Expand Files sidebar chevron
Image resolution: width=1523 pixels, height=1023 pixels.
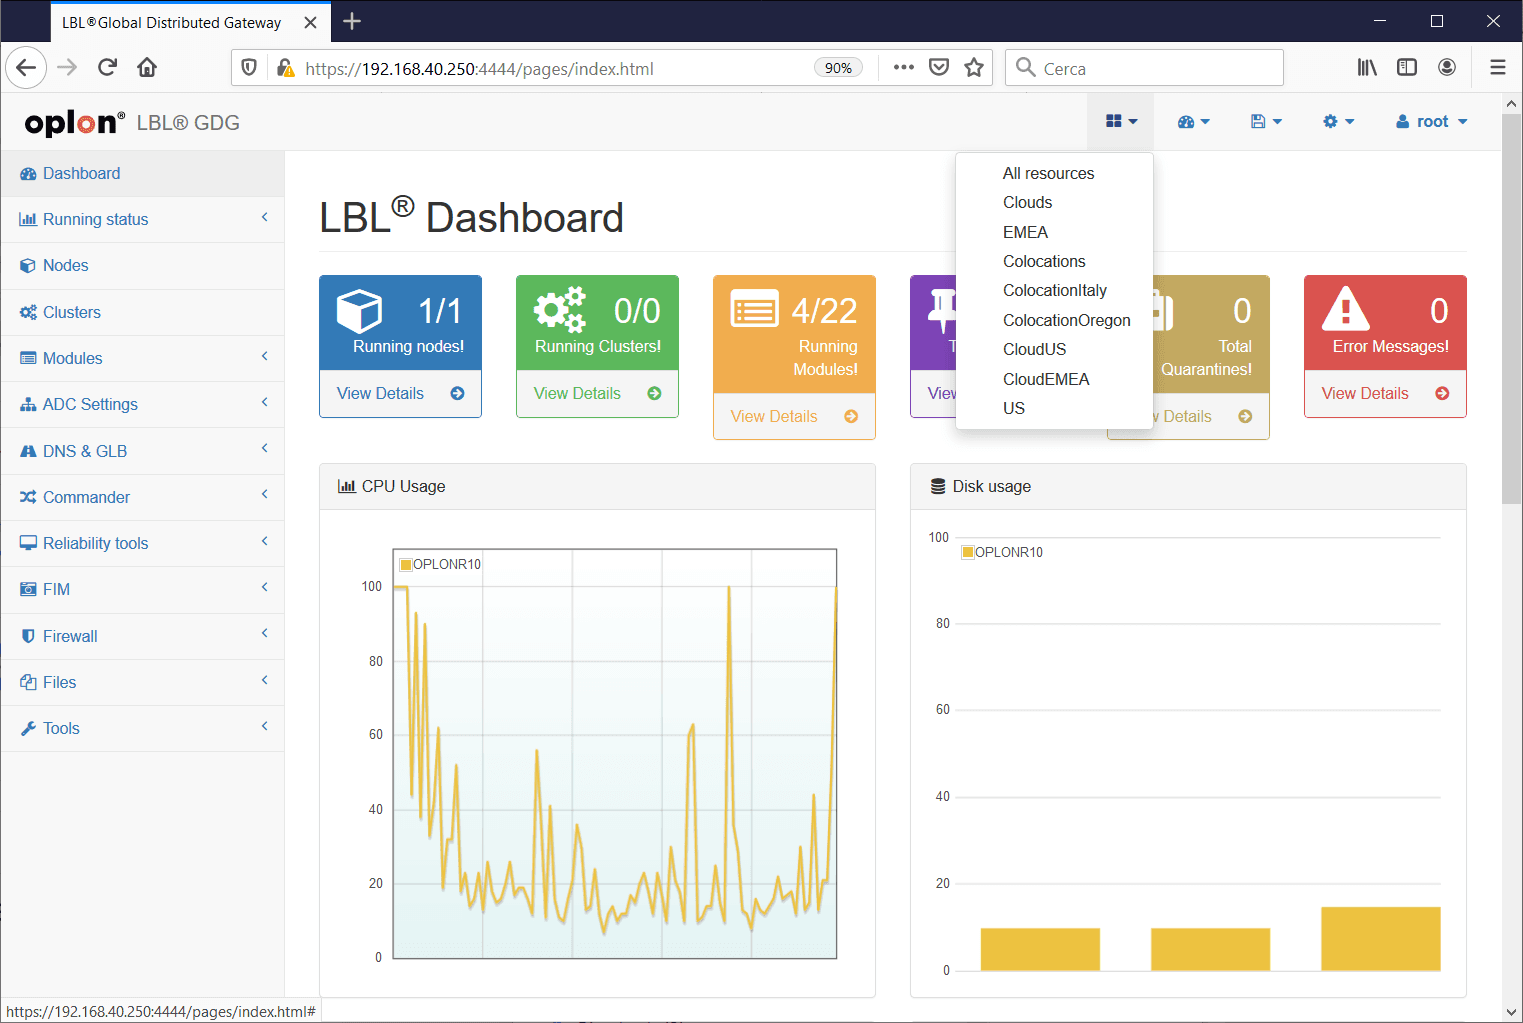tap(265, 680)
